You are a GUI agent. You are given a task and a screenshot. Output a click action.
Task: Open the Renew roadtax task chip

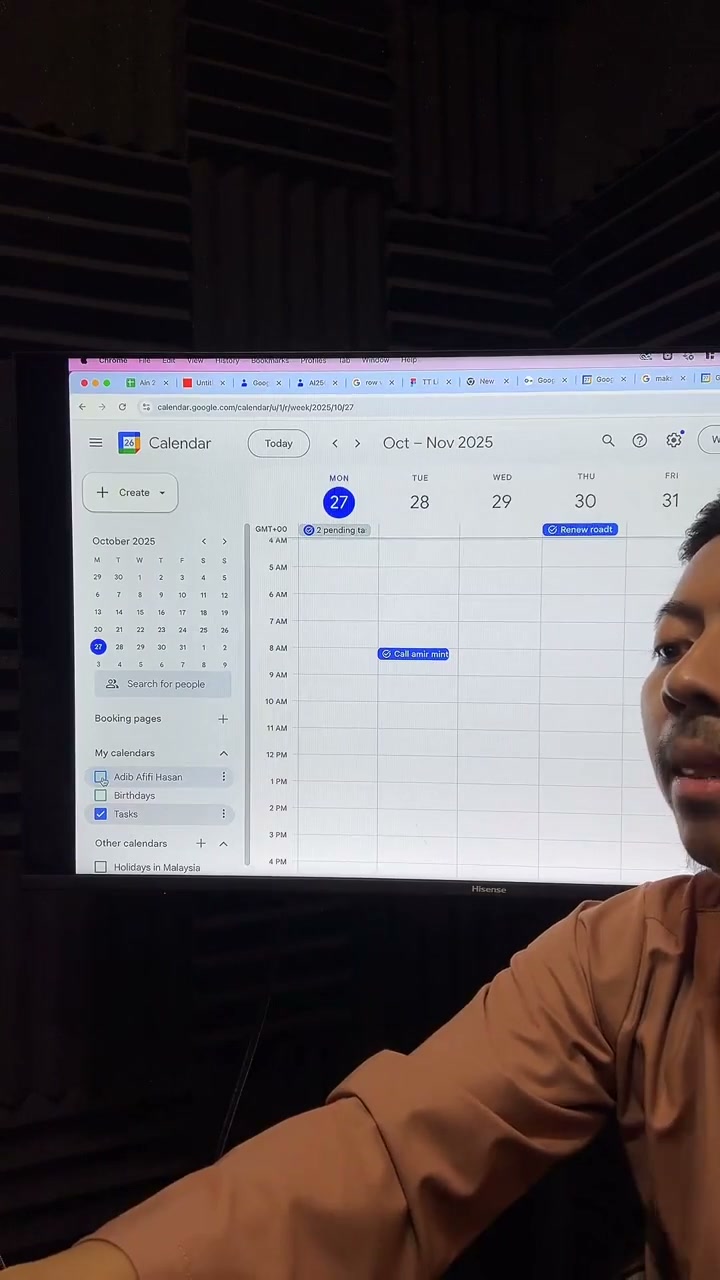tap(580, 529)
